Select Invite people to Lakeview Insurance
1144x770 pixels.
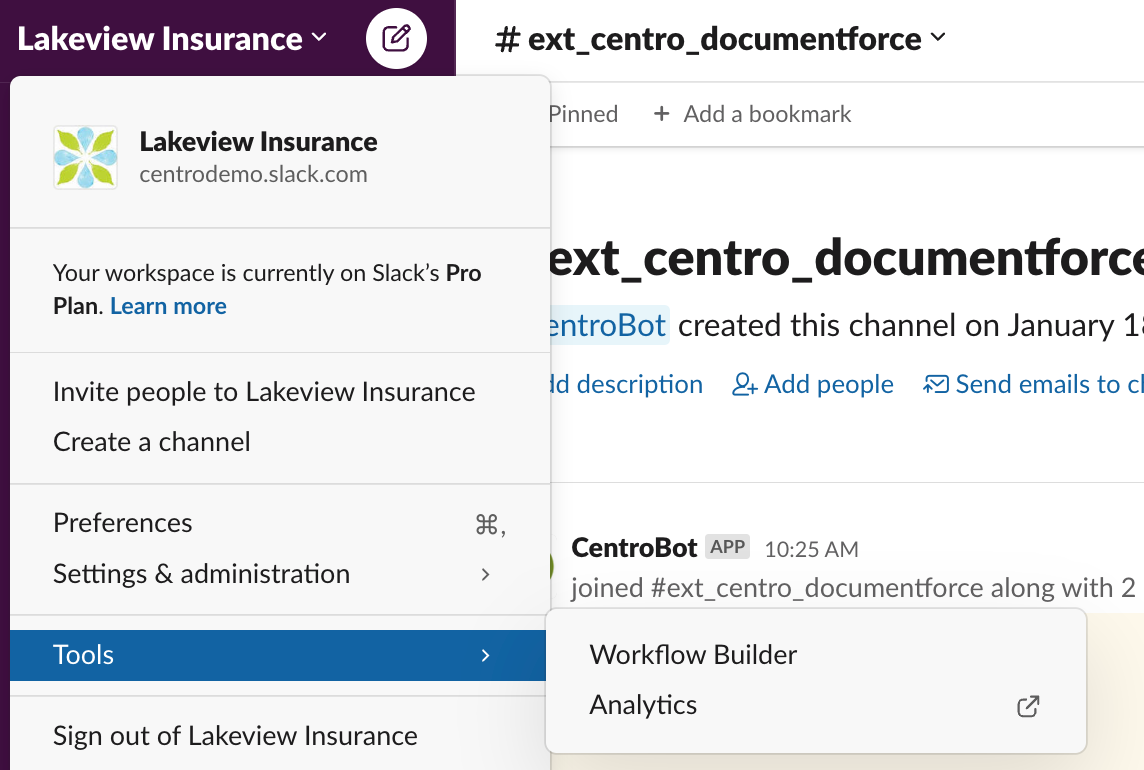pos(280,392)
